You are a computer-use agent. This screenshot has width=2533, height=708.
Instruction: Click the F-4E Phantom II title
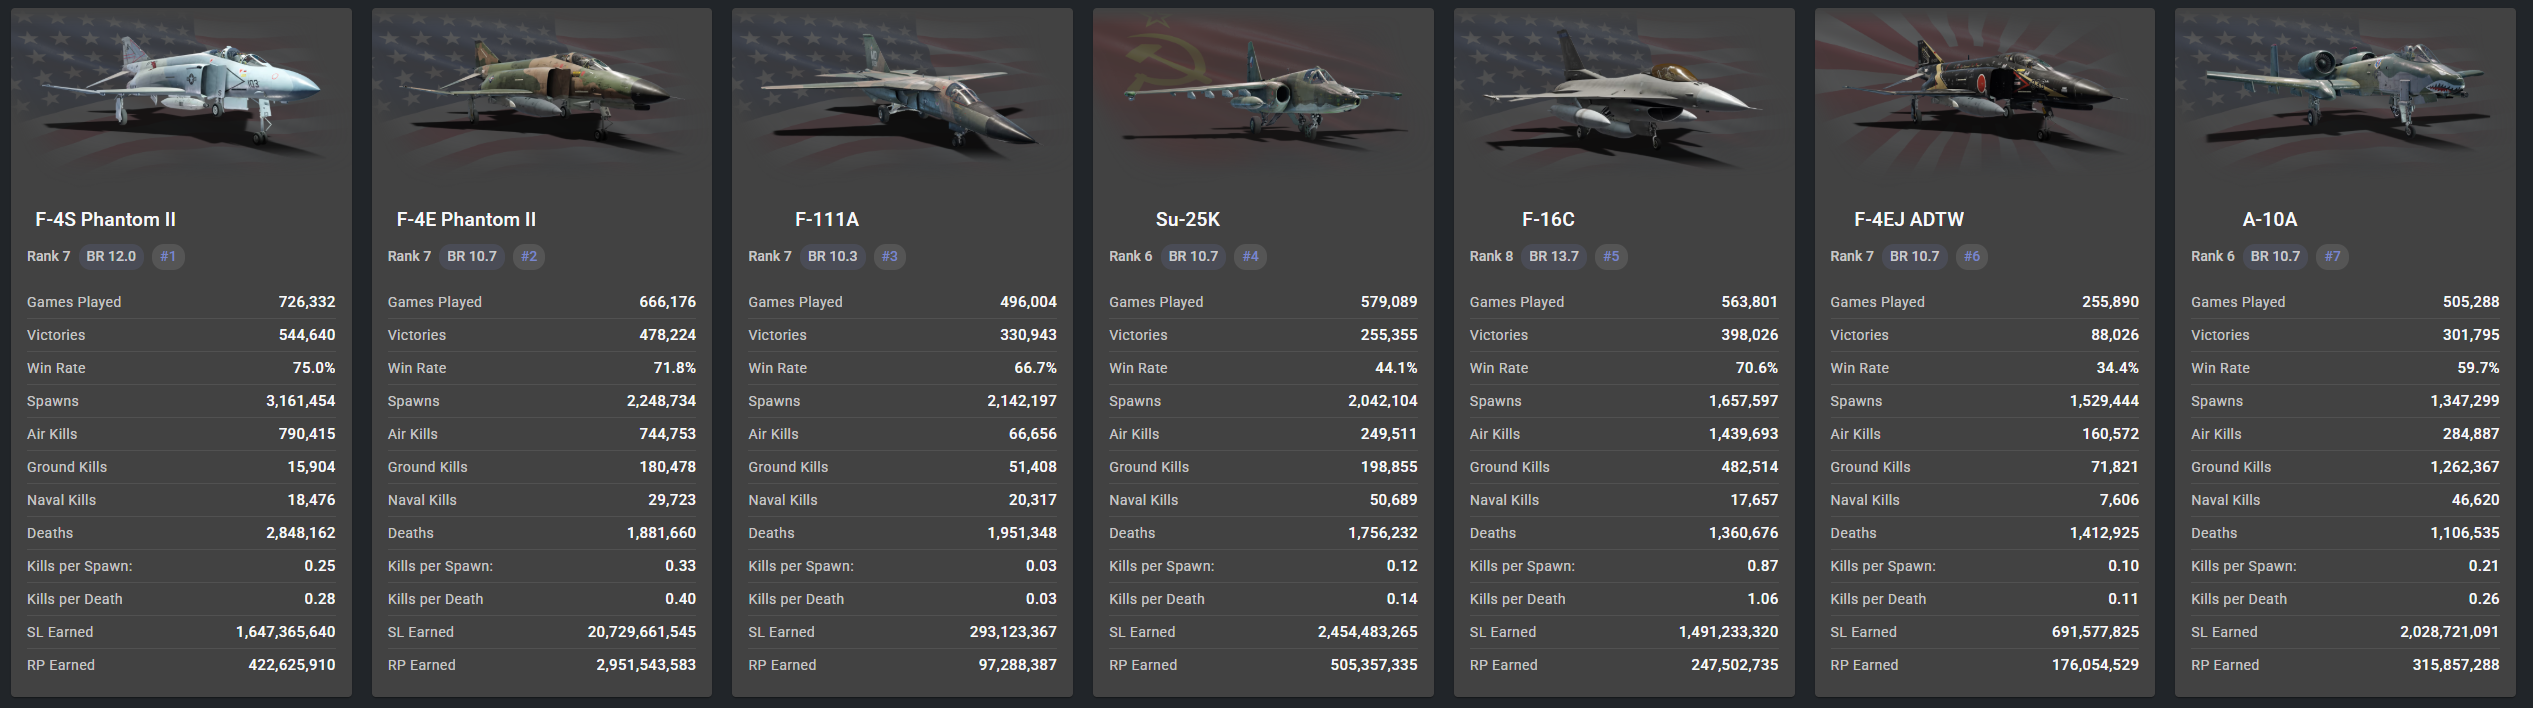[x=466, y=219]
